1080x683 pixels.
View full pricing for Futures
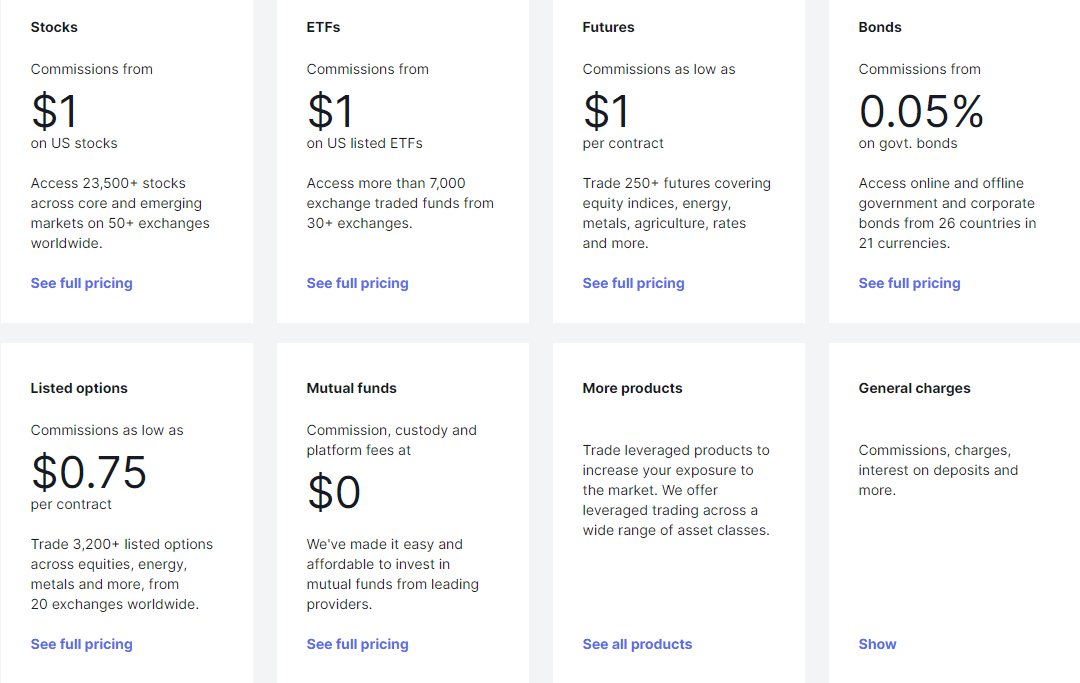coord(633,283)
